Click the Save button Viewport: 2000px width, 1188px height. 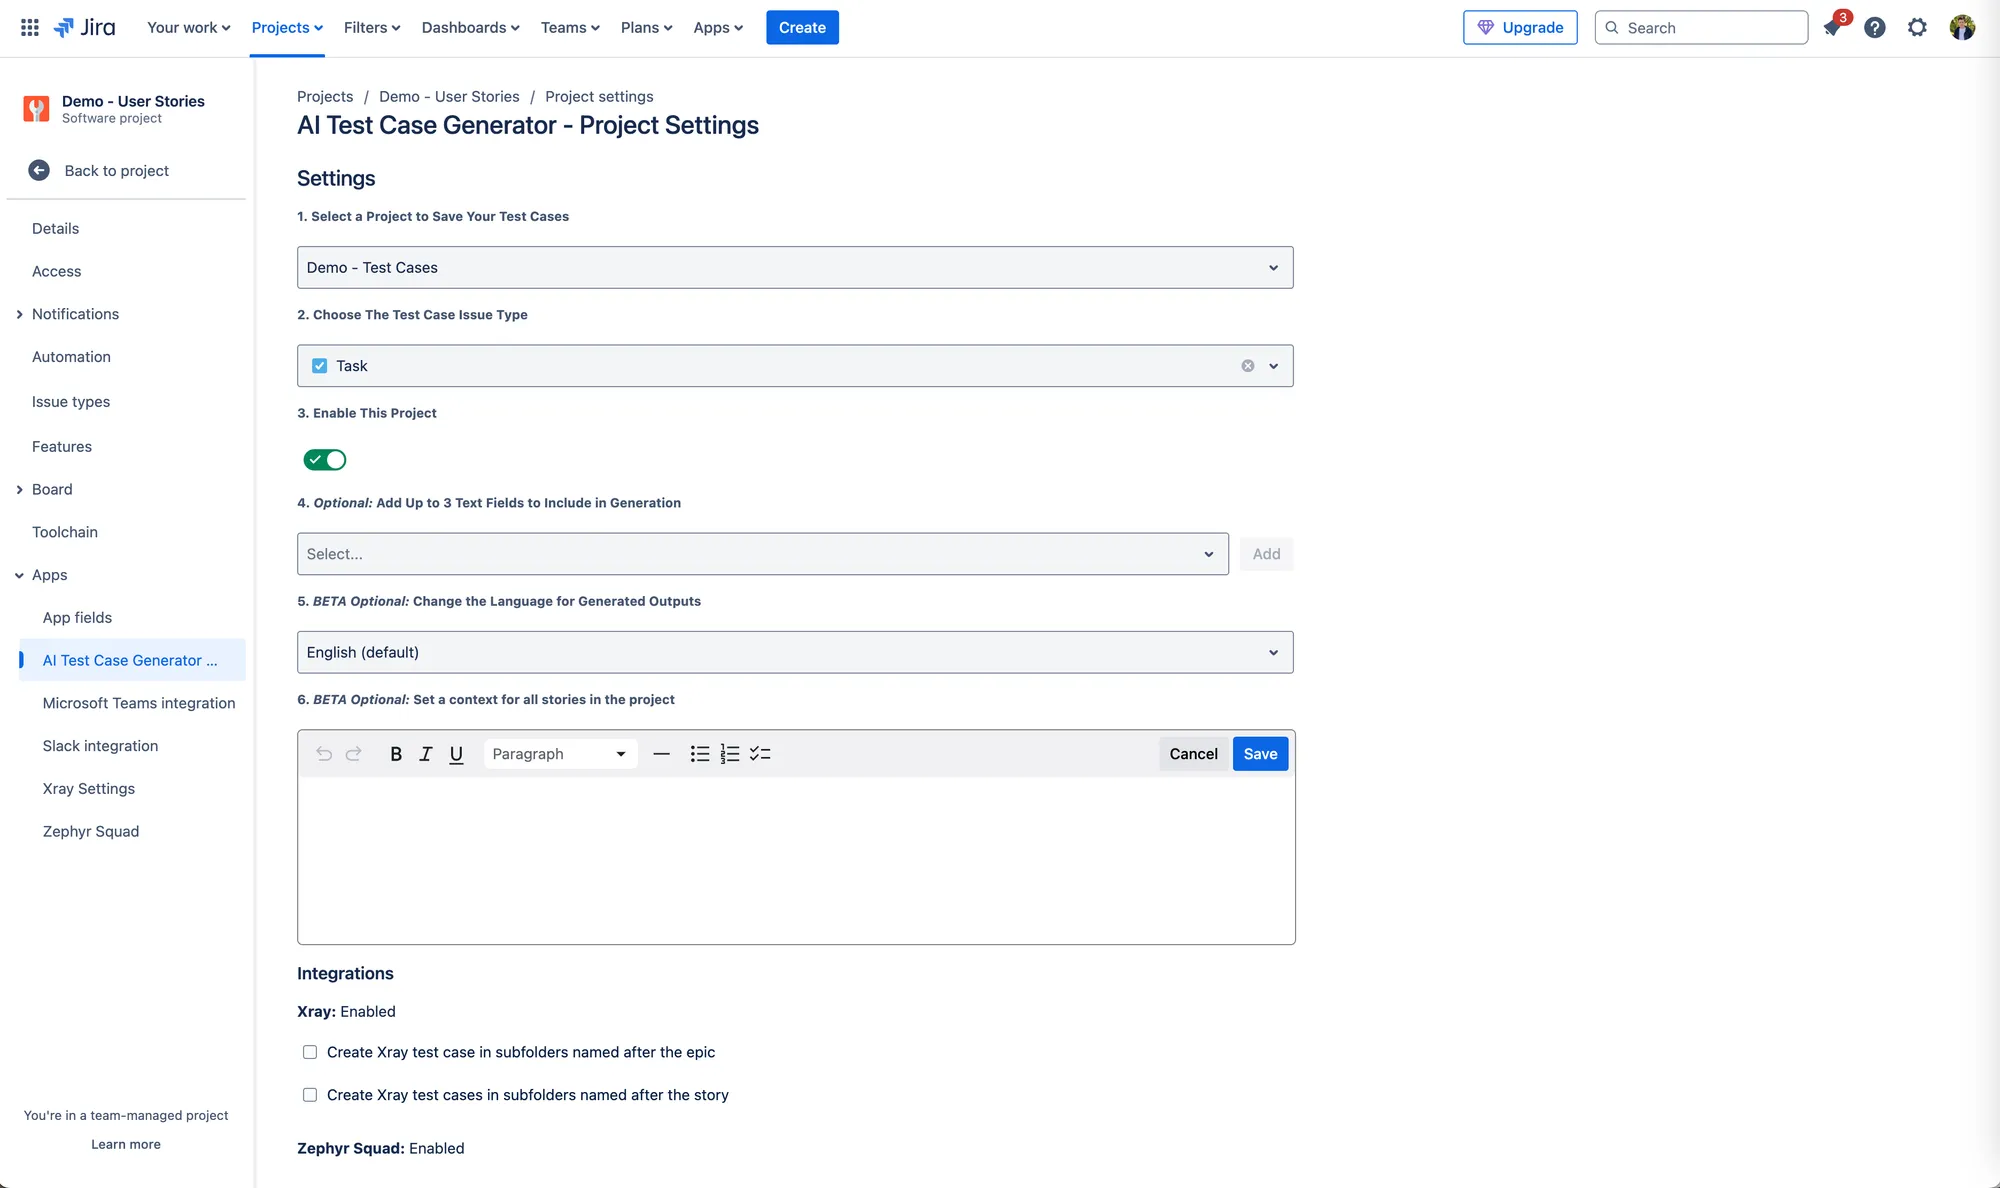coord(1260,754)
